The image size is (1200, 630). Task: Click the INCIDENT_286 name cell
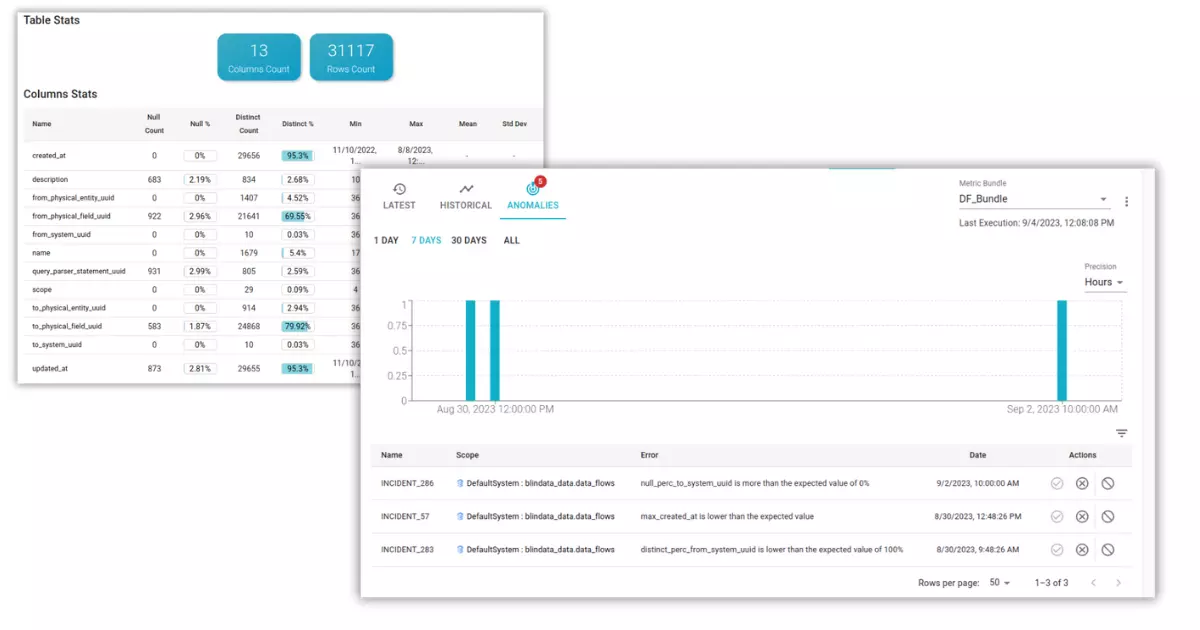407,483
